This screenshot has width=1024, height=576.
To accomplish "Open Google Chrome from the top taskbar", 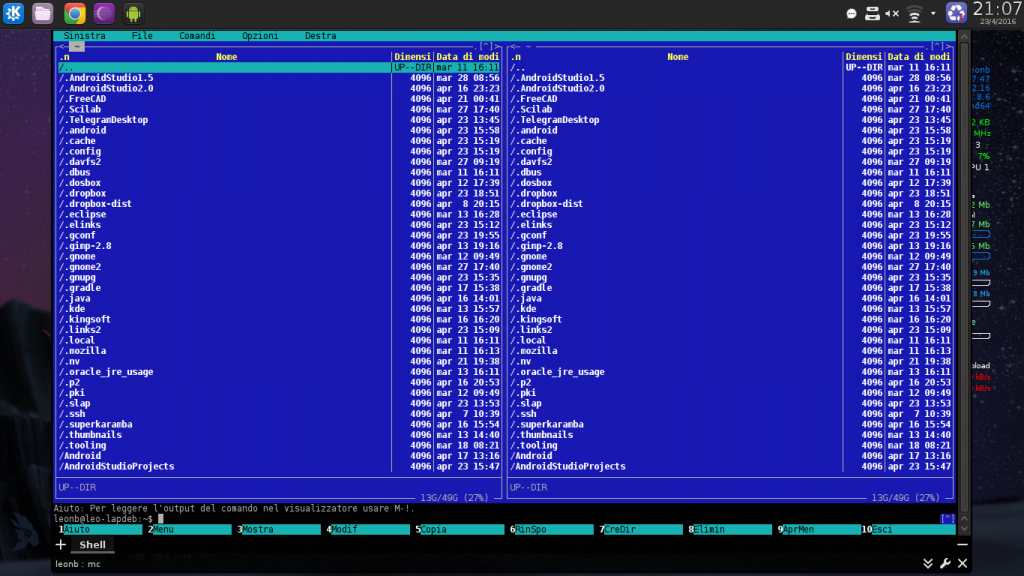I will pyautogui.click(x=74, y=13).
